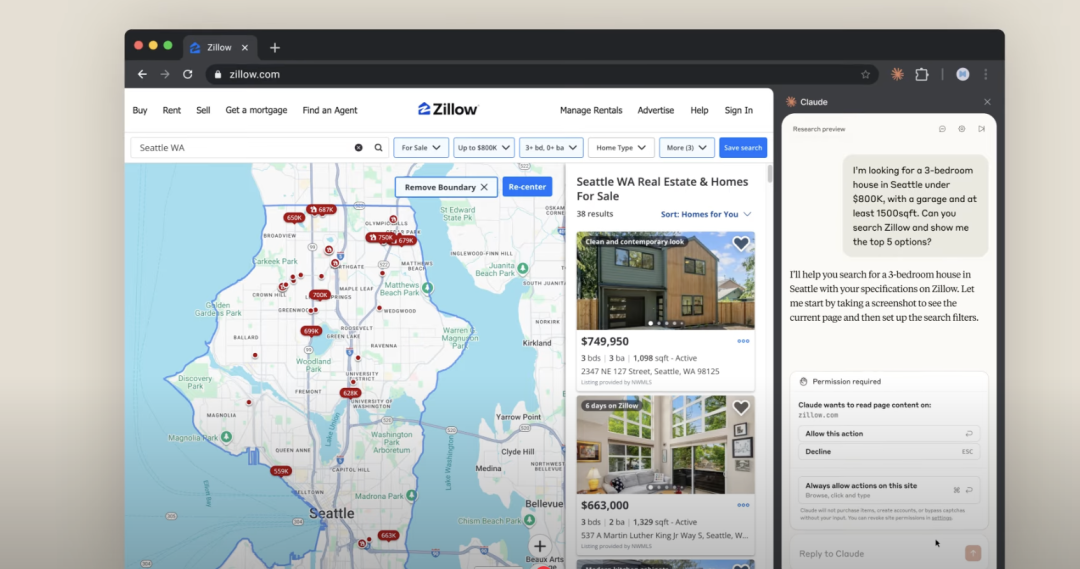Close the Zillow browser tab
Image resolution: width=1080 pixels, height=569 pixels.
(245, 48)
